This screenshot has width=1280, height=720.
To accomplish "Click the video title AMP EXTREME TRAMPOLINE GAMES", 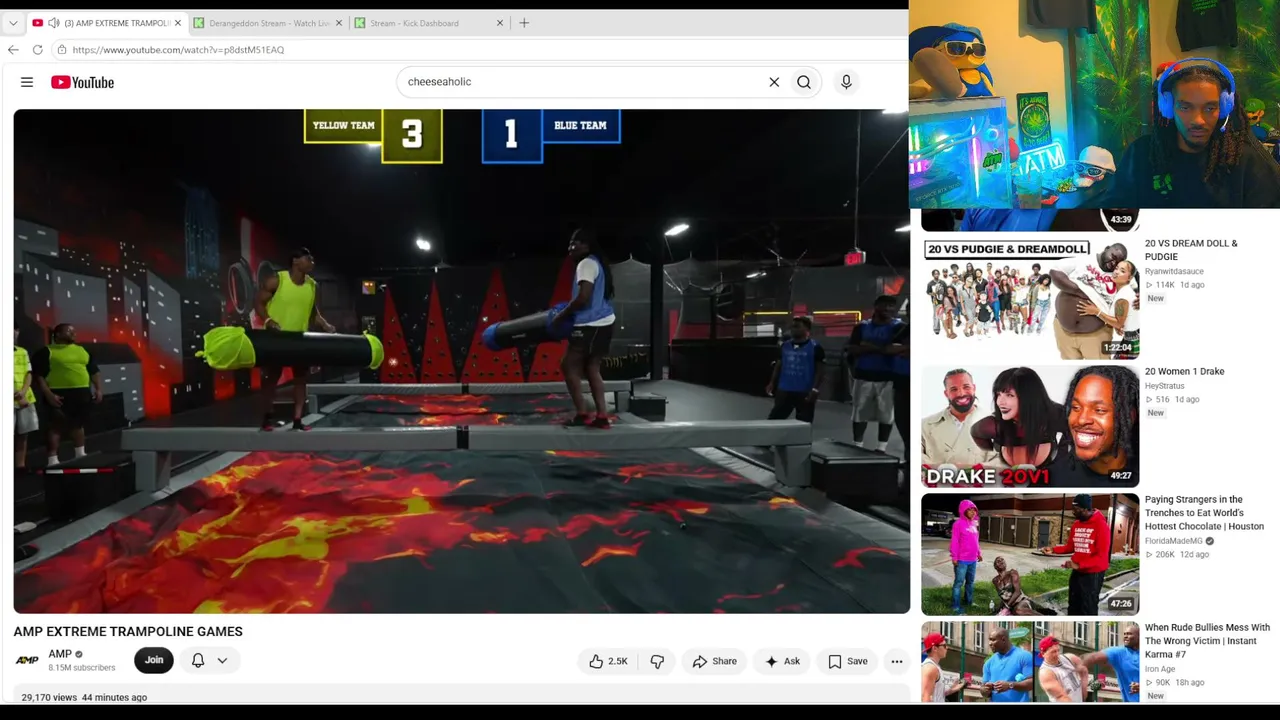I will pyautogui.click(x=128, y=631).
